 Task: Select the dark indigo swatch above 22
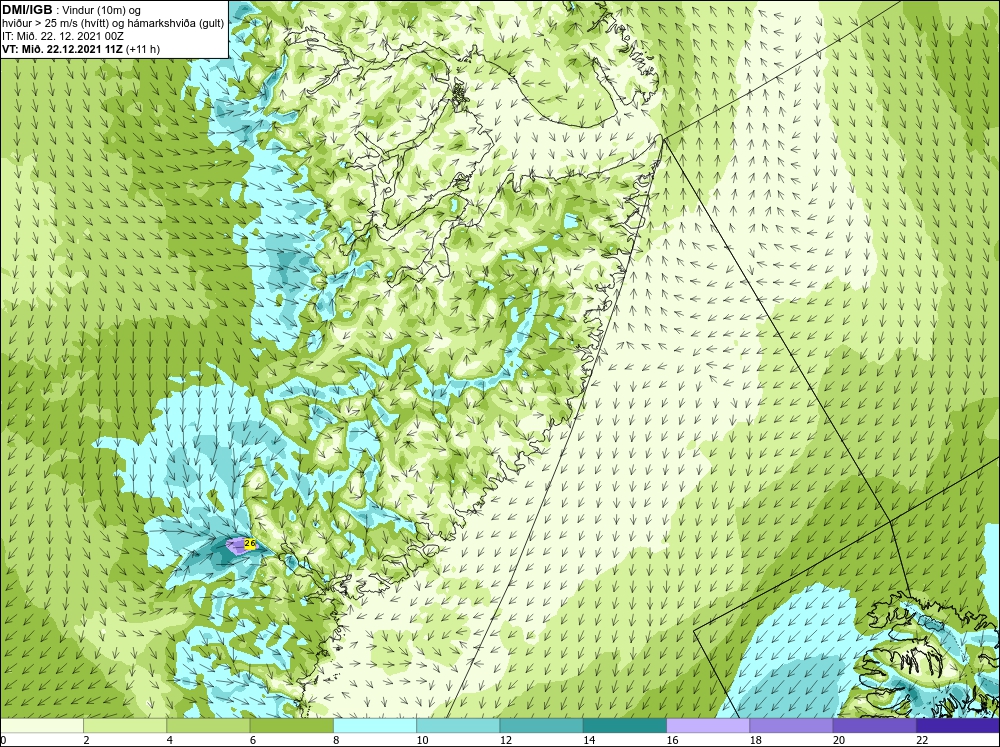pos(957,726)
